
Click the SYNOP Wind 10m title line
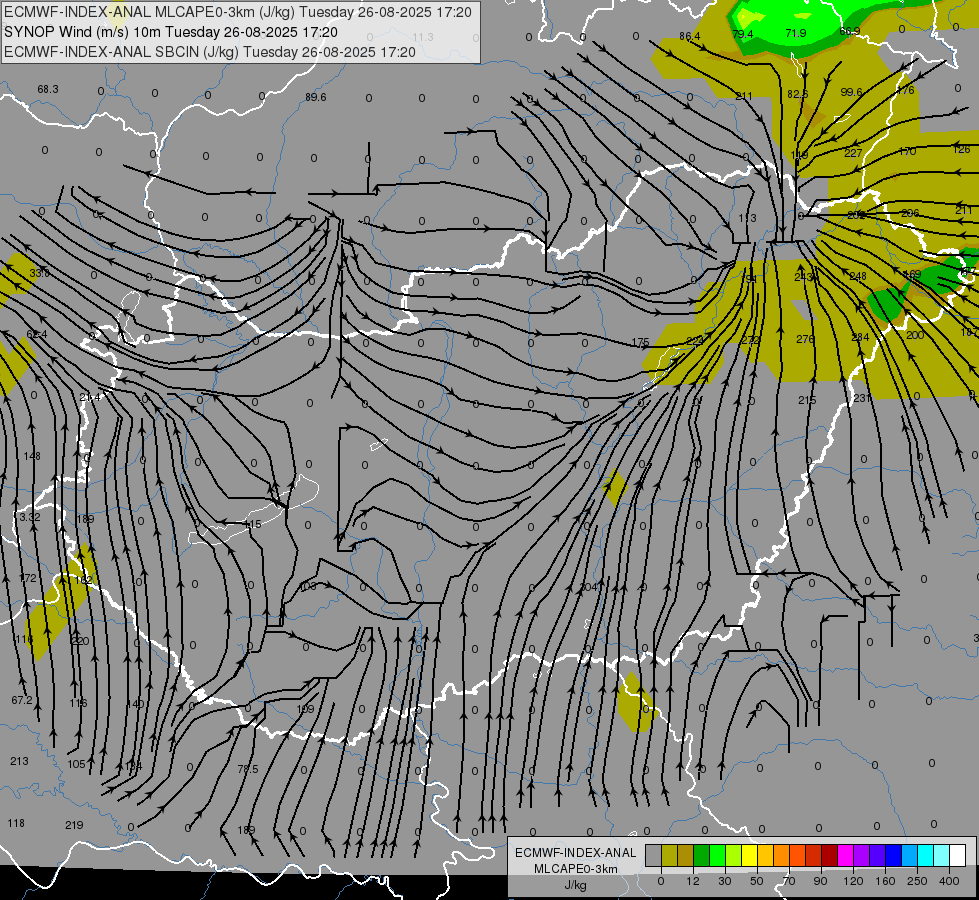(170, 32)
